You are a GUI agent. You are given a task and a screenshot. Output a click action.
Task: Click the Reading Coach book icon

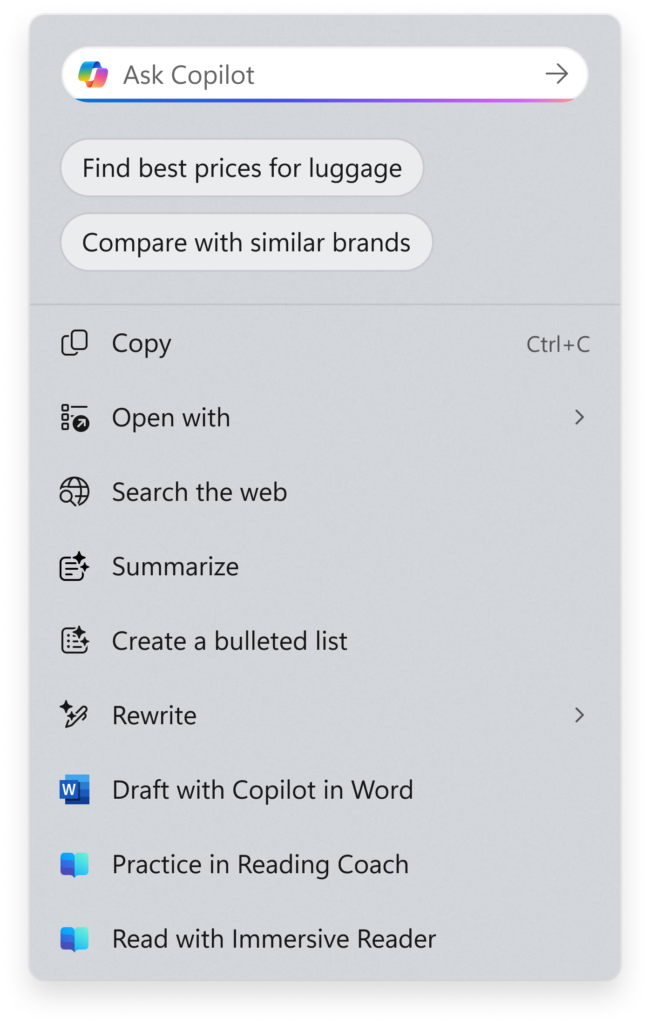point(74,863)
